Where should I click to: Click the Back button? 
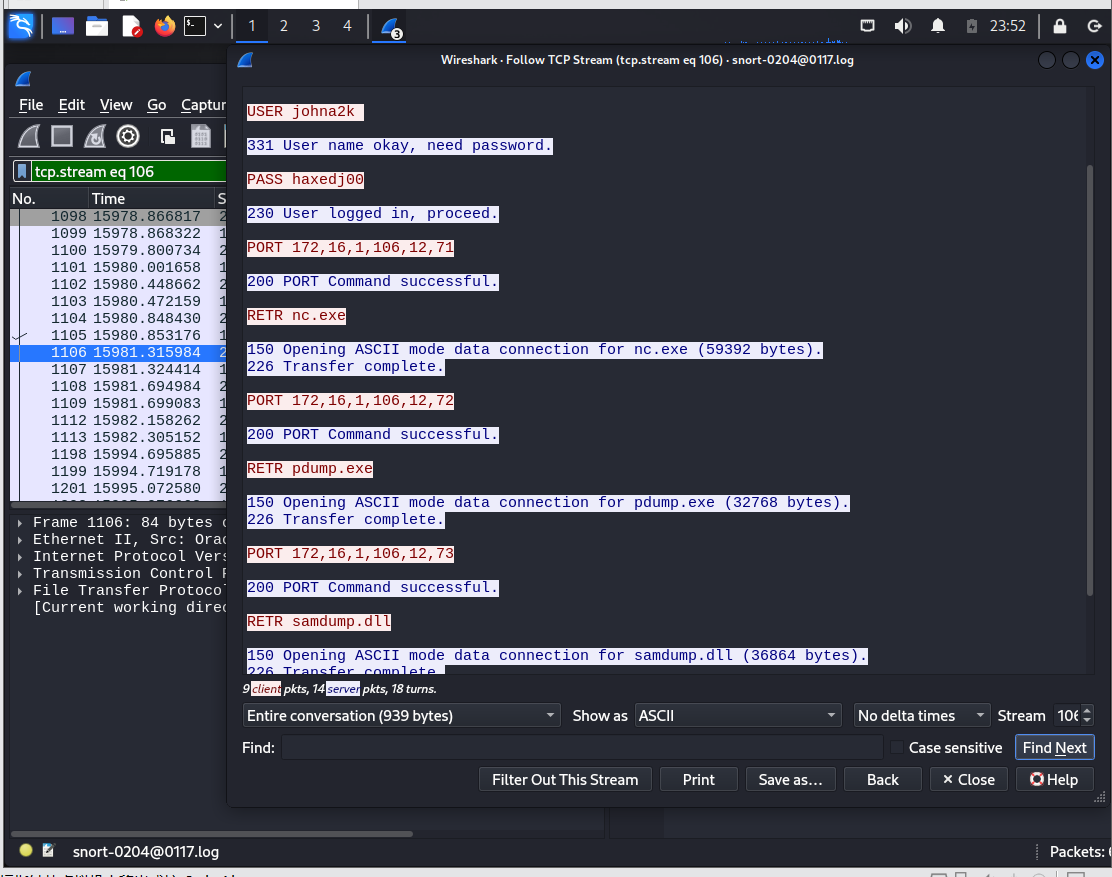[883, 780]
